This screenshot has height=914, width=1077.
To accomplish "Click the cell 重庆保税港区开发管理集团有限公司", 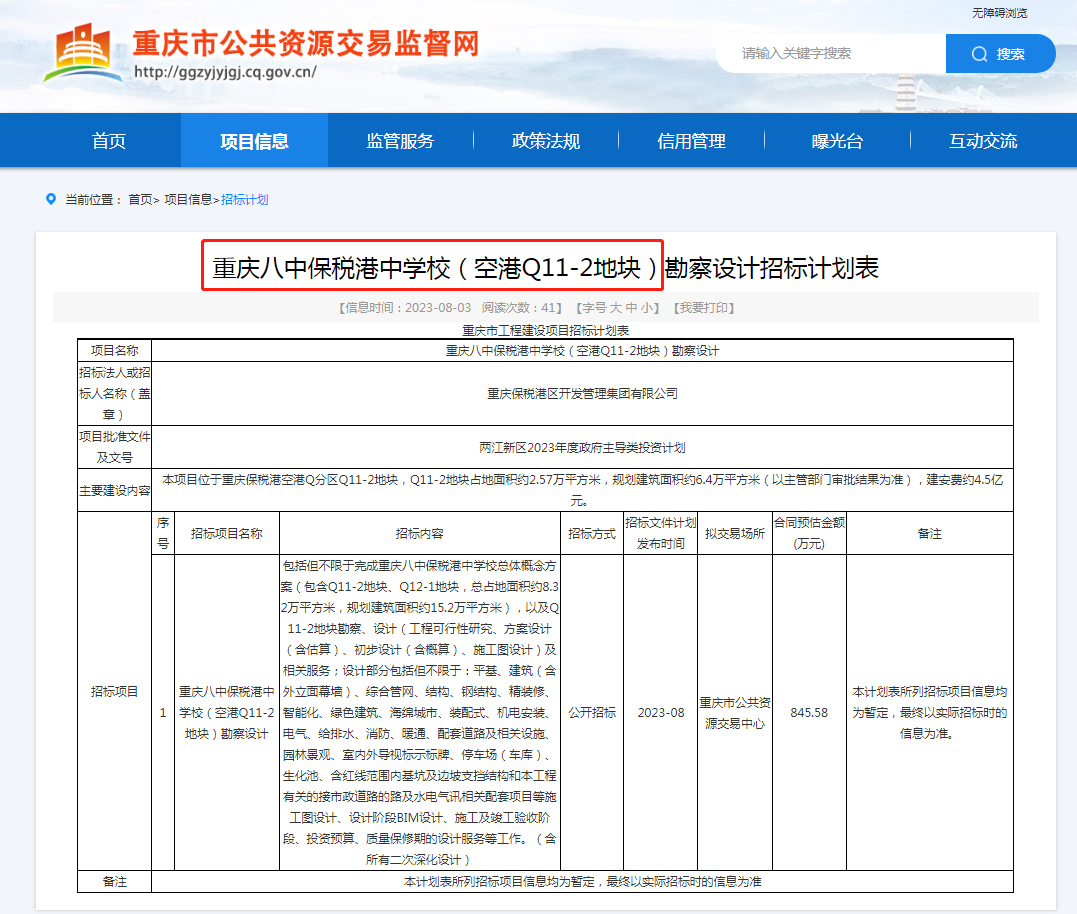I will coord(582,393).
